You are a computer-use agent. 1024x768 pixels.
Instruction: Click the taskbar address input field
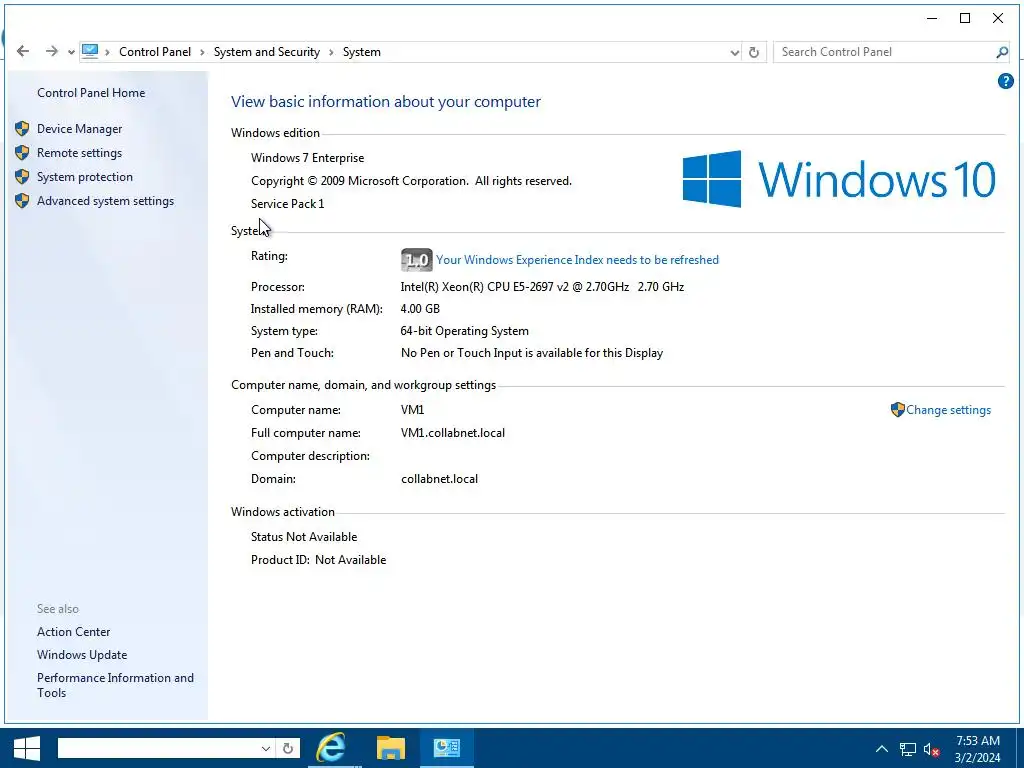pos(158,748)
